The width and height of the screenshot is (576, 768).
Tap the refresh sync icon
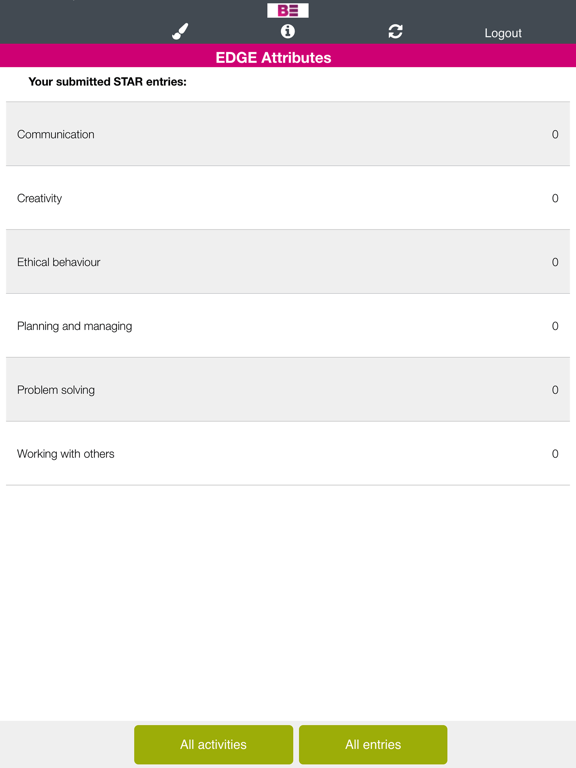(x=395, y=31)
